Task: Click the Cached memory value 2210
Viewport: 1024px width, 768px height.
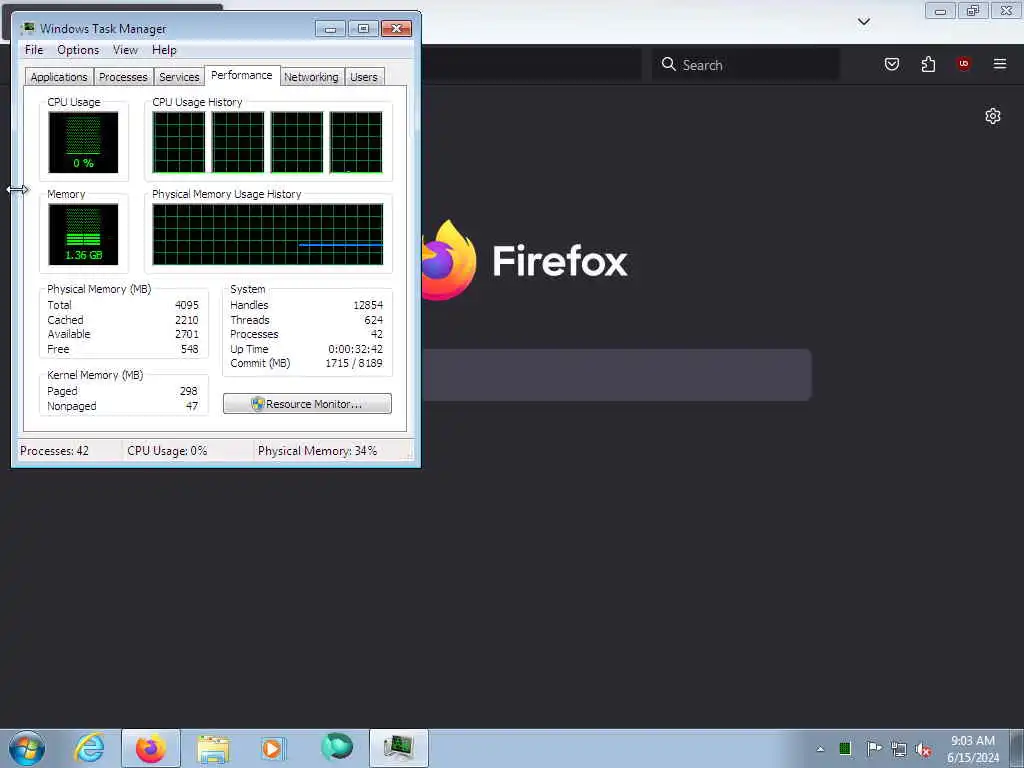Action: (x=187, y=320)
